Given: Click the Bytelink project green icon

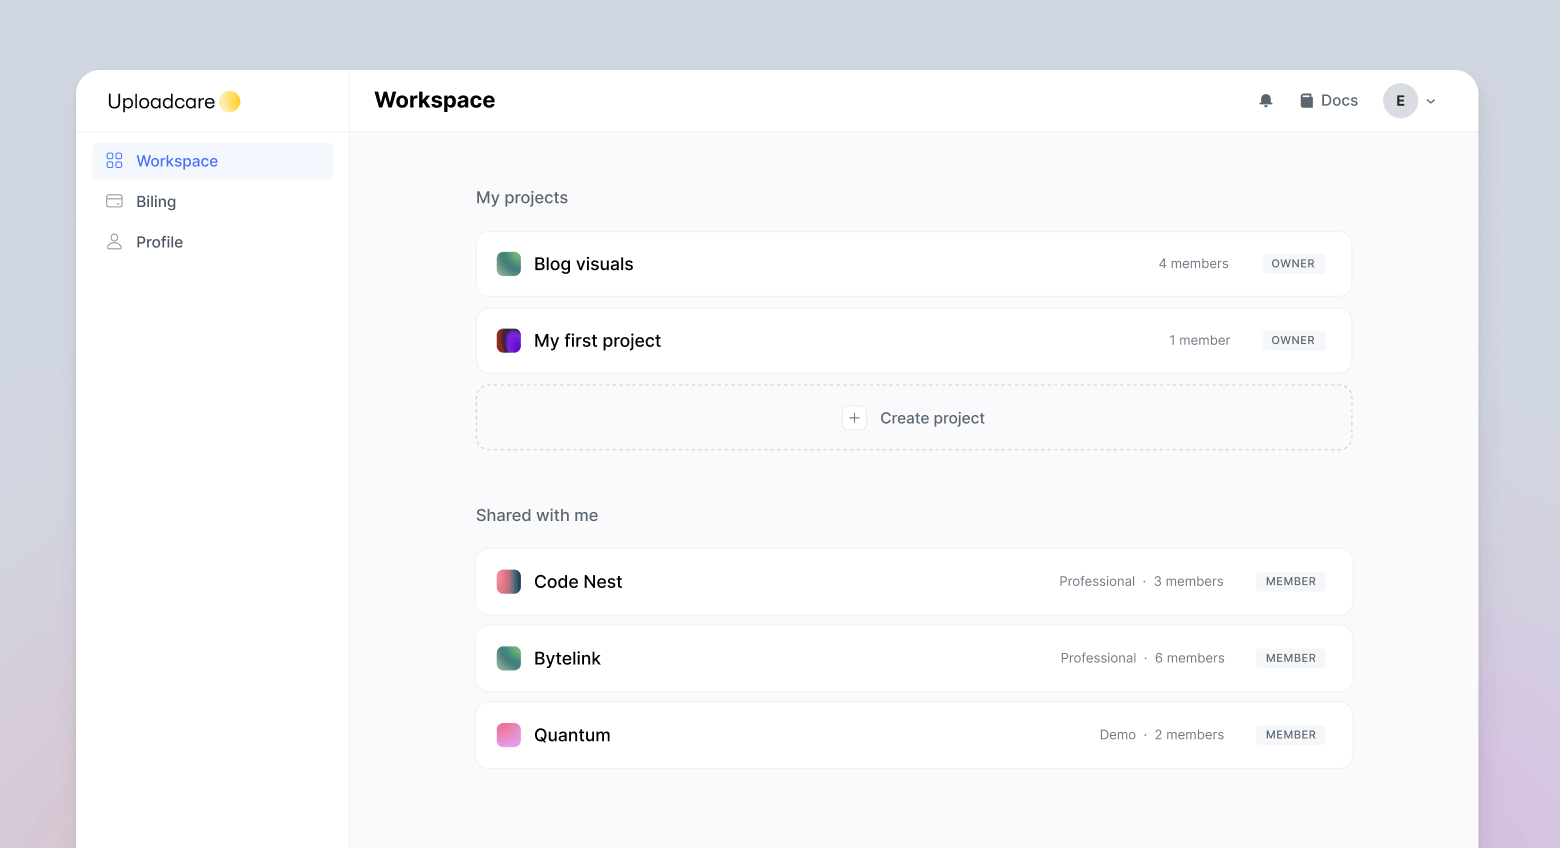Looking at the screenshot, I should [x=508, y=658].
